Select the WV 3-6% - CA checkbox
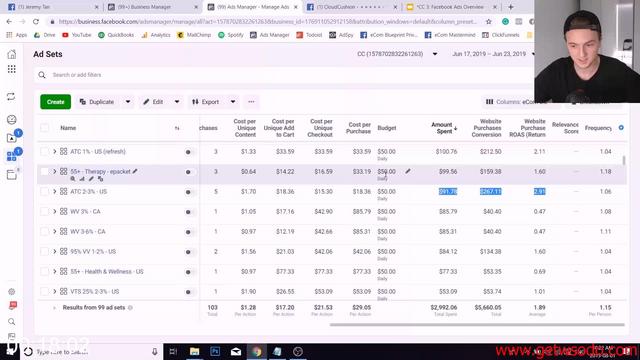Viewport: 640px width, 360px height. coord(44,231)
